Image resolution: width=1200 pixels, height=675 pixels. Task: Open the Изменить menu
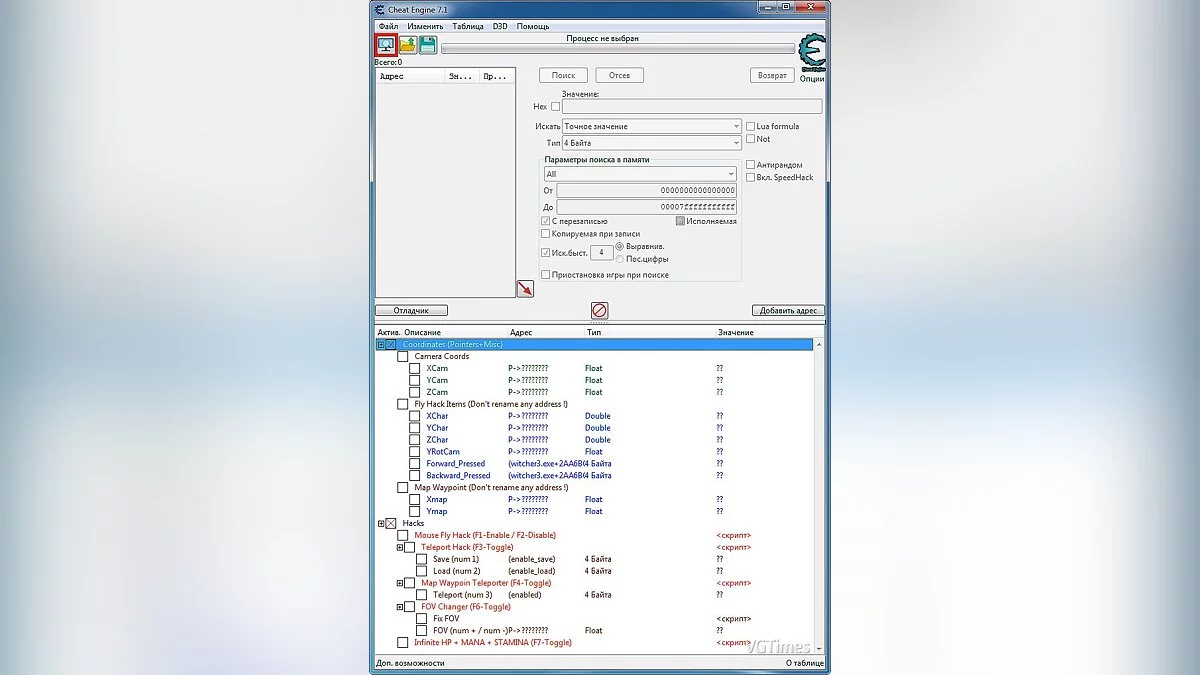pos(425,26)
